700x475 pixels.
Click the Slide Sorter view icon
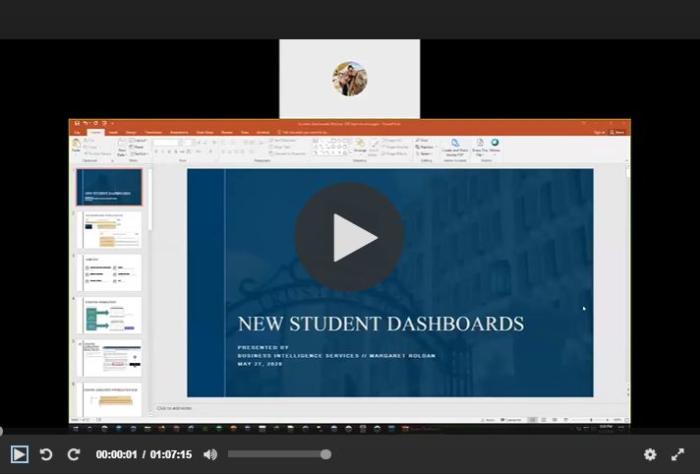tap(543, 420)
